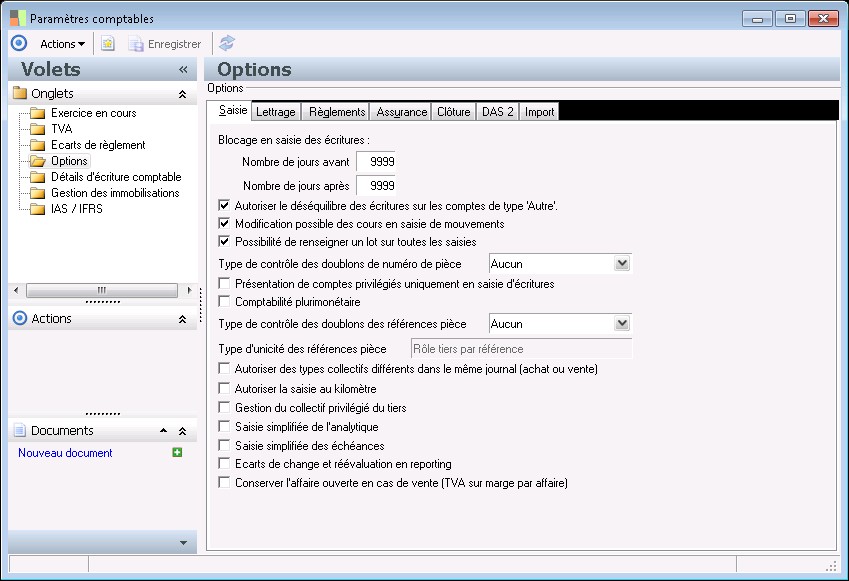Click the blue circle icon beside Actions menu
The height and width of the screenshot is (581, 849).
click(18, 44)
